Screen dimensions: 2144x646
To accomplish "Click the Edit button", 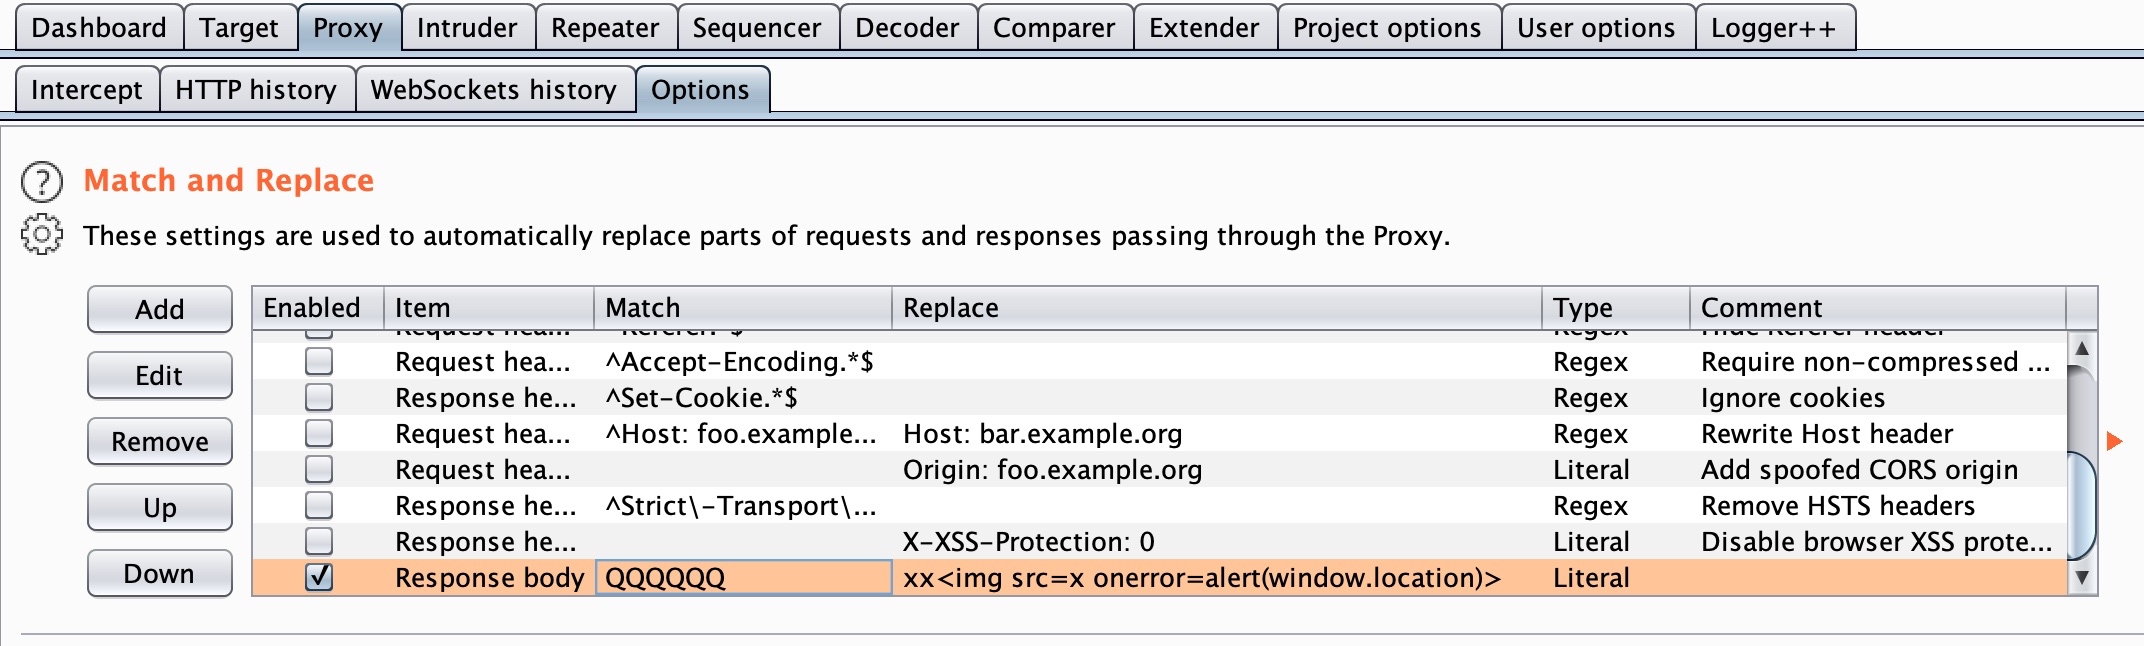I will point(159,375).
